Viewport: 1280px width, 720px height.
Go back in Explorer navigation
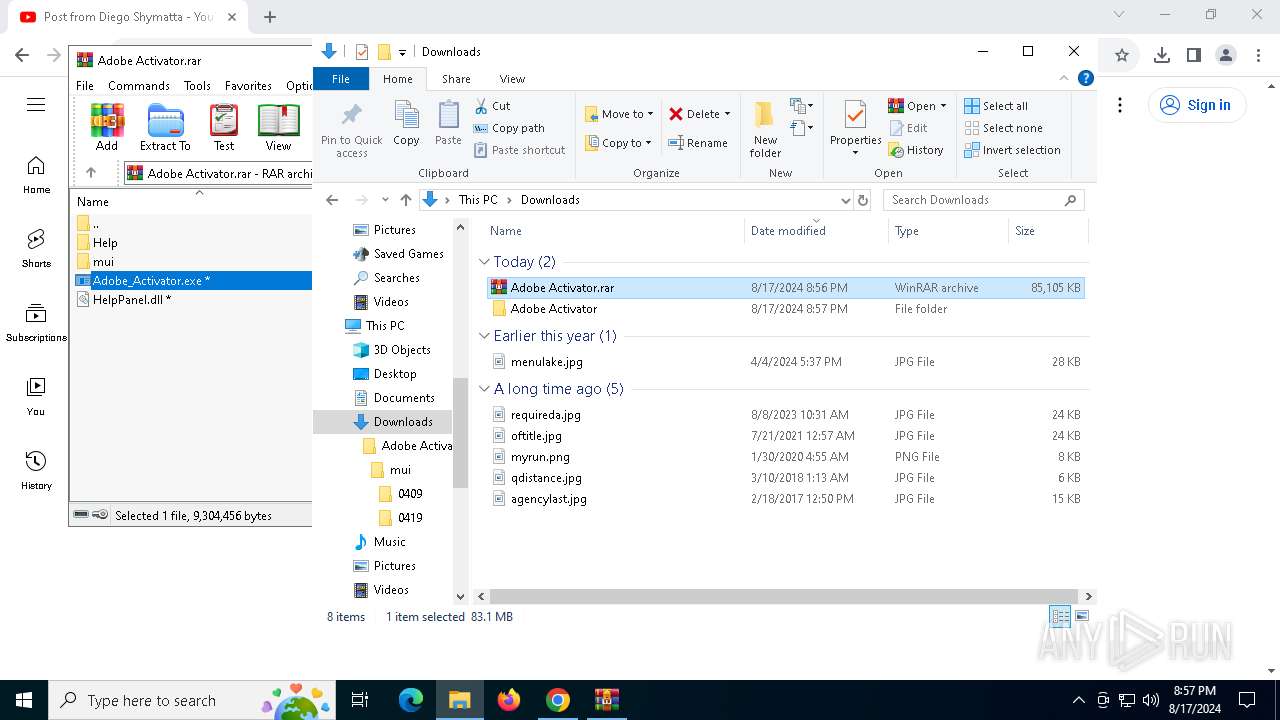332,200
